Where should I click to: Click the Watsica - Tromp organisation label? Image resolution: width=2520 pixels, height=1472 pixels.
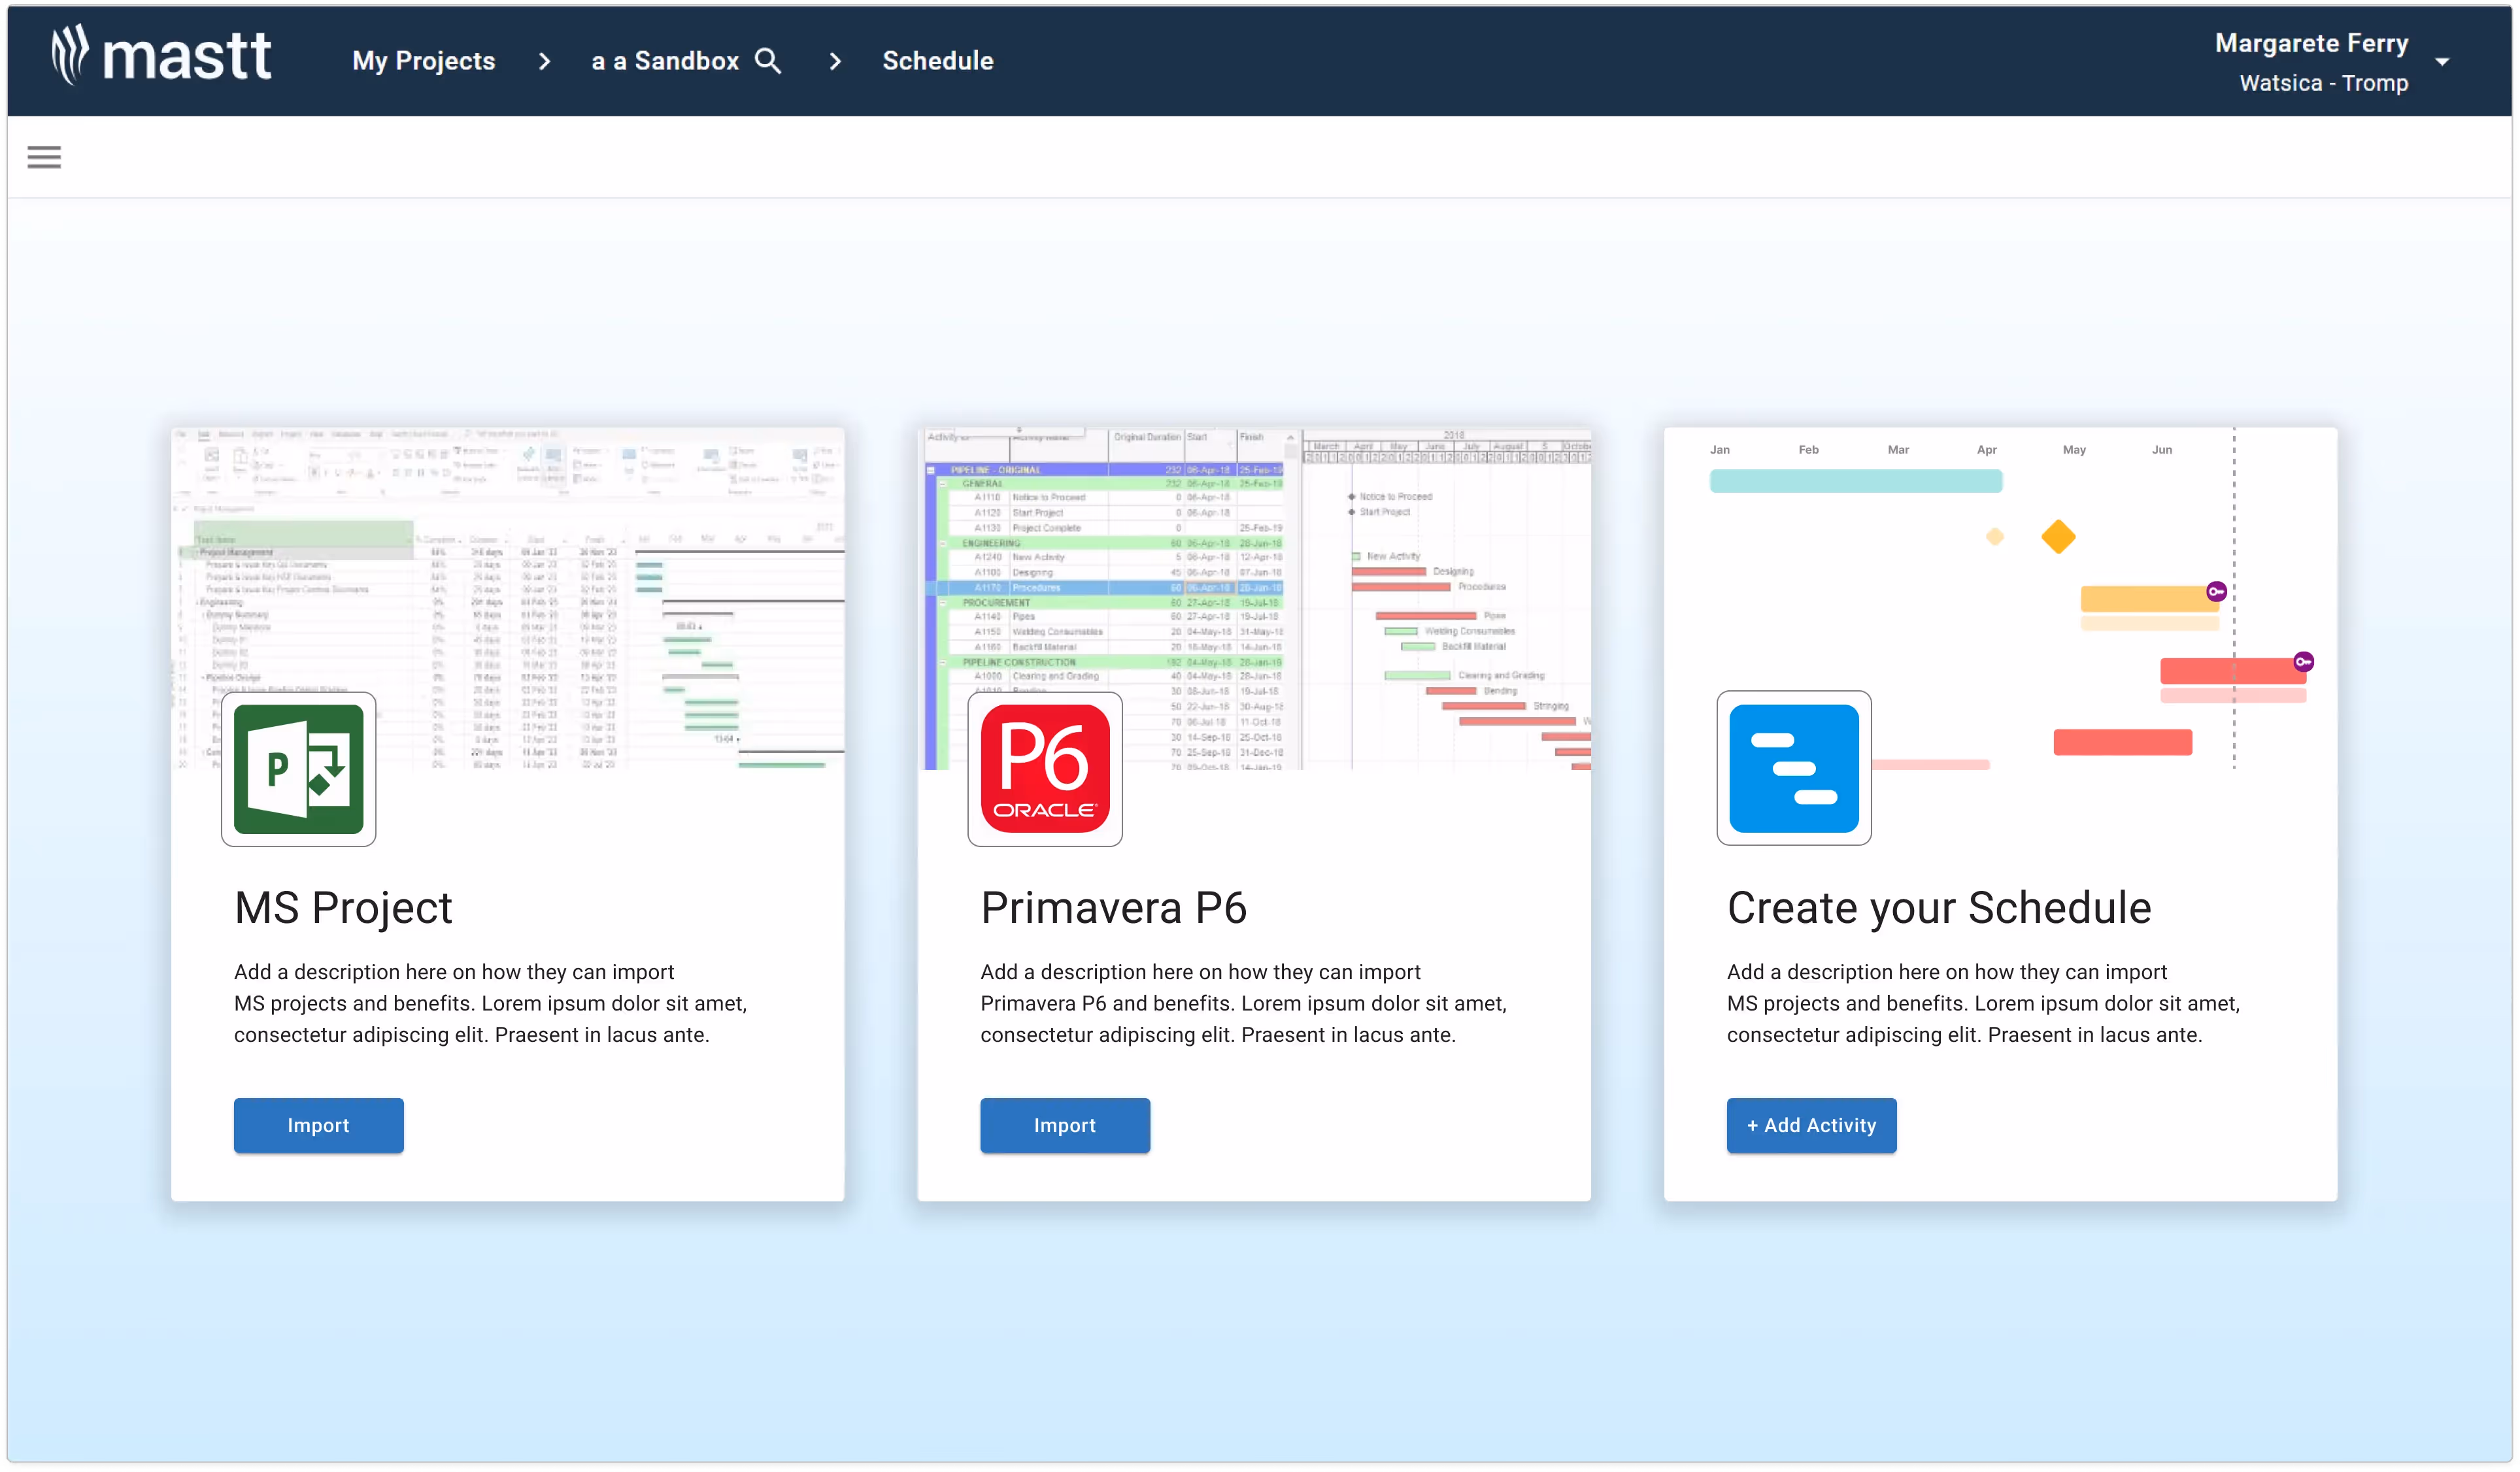click(x=2323, y=83)
